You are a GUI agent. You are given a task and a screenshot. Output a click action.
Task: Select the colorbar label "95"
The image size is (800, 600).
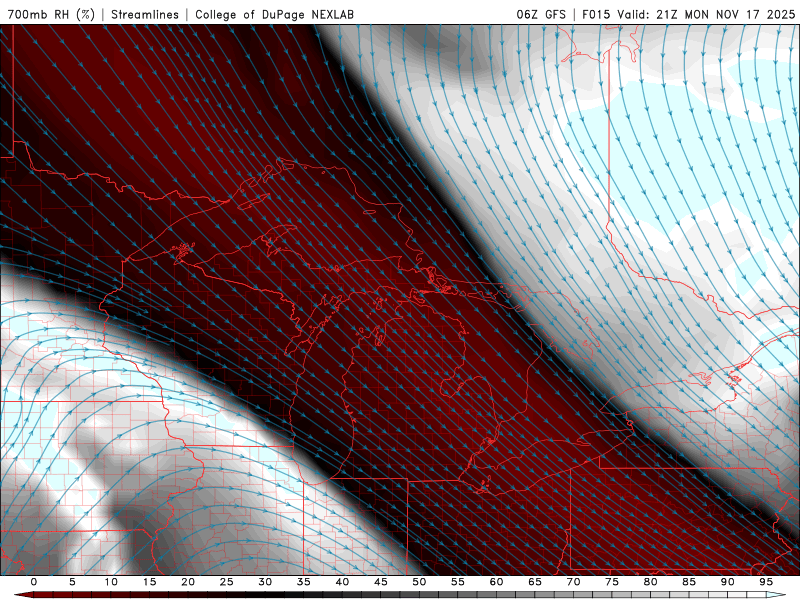(766, 582)
